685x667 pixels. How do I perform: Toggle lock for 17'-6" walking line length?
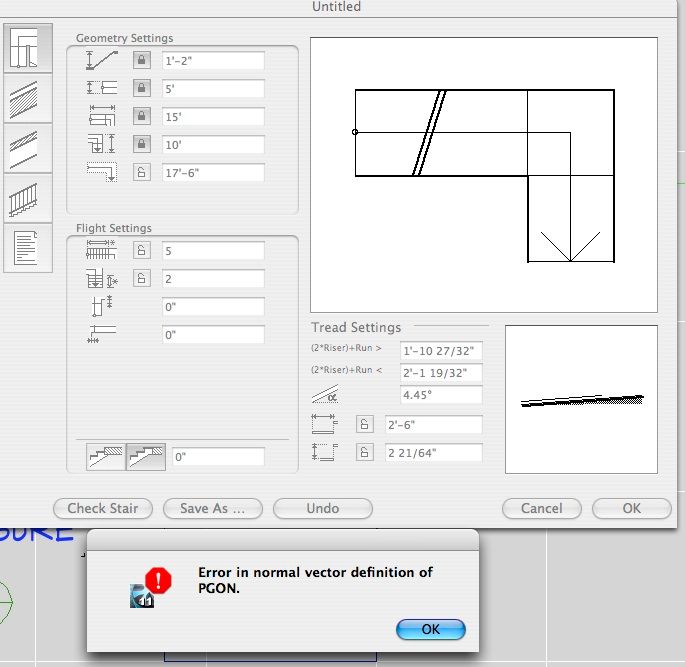click(142, 172)
